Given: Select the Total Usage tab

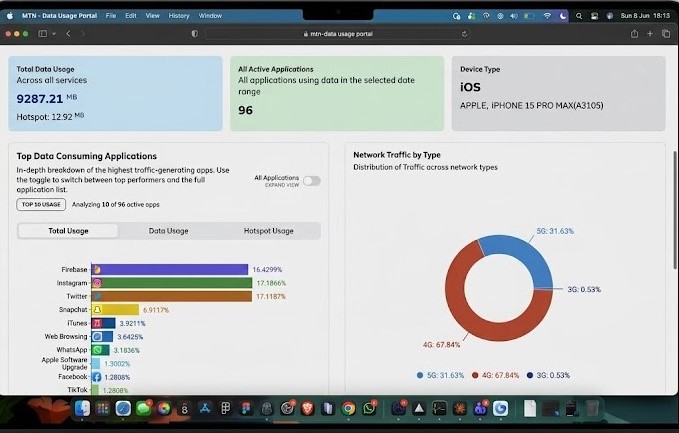Looking at the screenshot, I should point(68,231).
